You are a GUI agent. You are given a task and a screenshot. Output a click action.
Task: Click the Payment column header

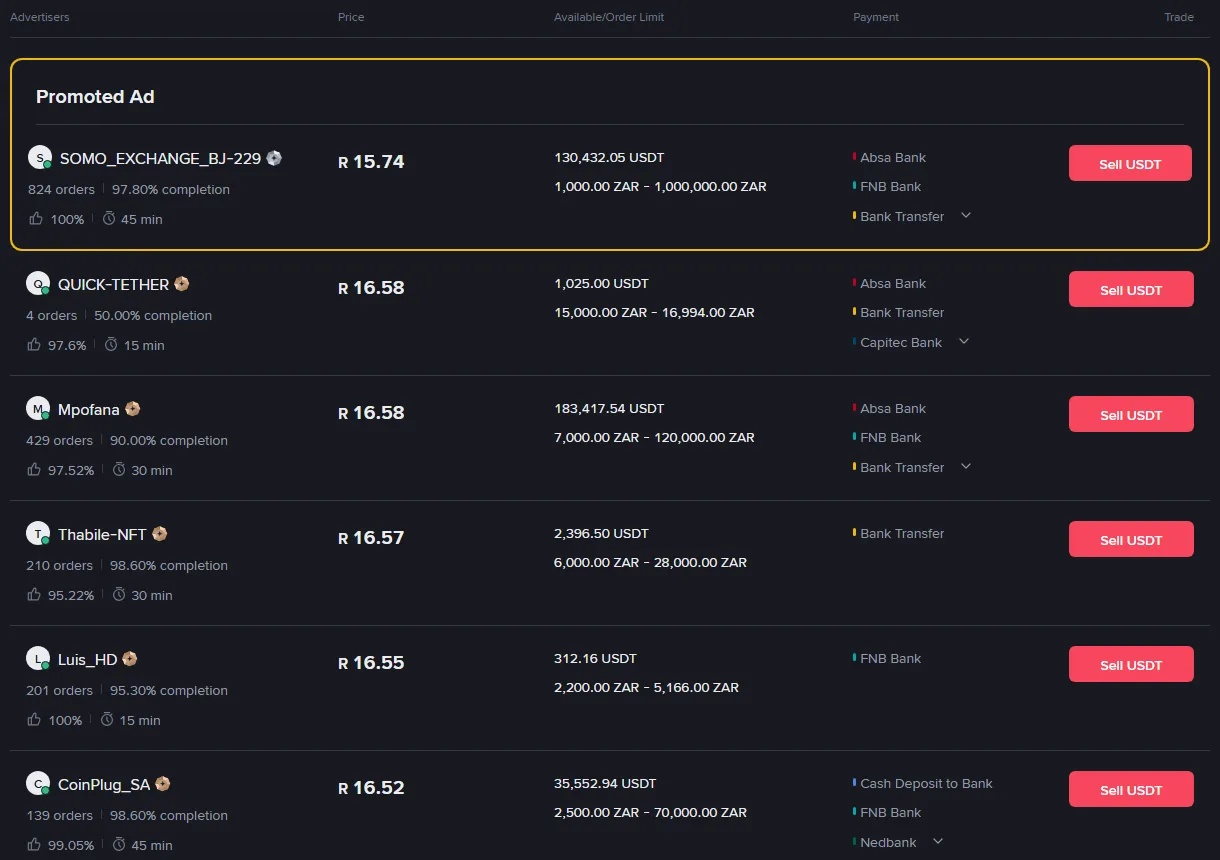pos(876,17)
